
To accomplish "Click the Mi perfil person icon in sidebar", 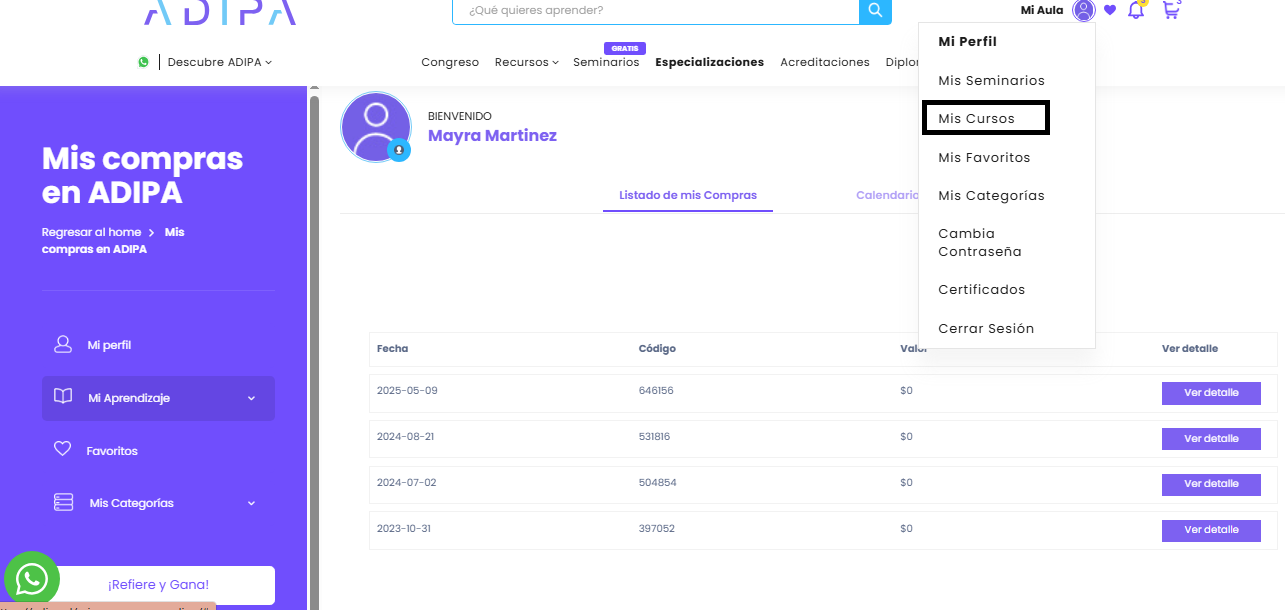I will coord(63,345).
